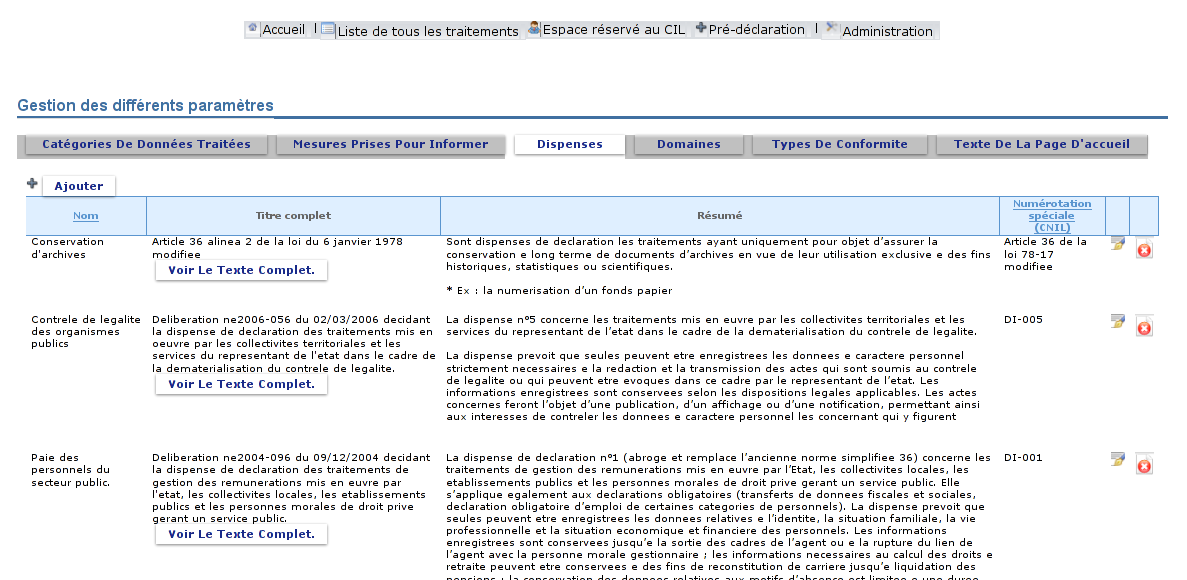This screenshot has height=580, width=1187.
Task: Click the edit icon for Conservation d'archives
Action: (1117, 243)
